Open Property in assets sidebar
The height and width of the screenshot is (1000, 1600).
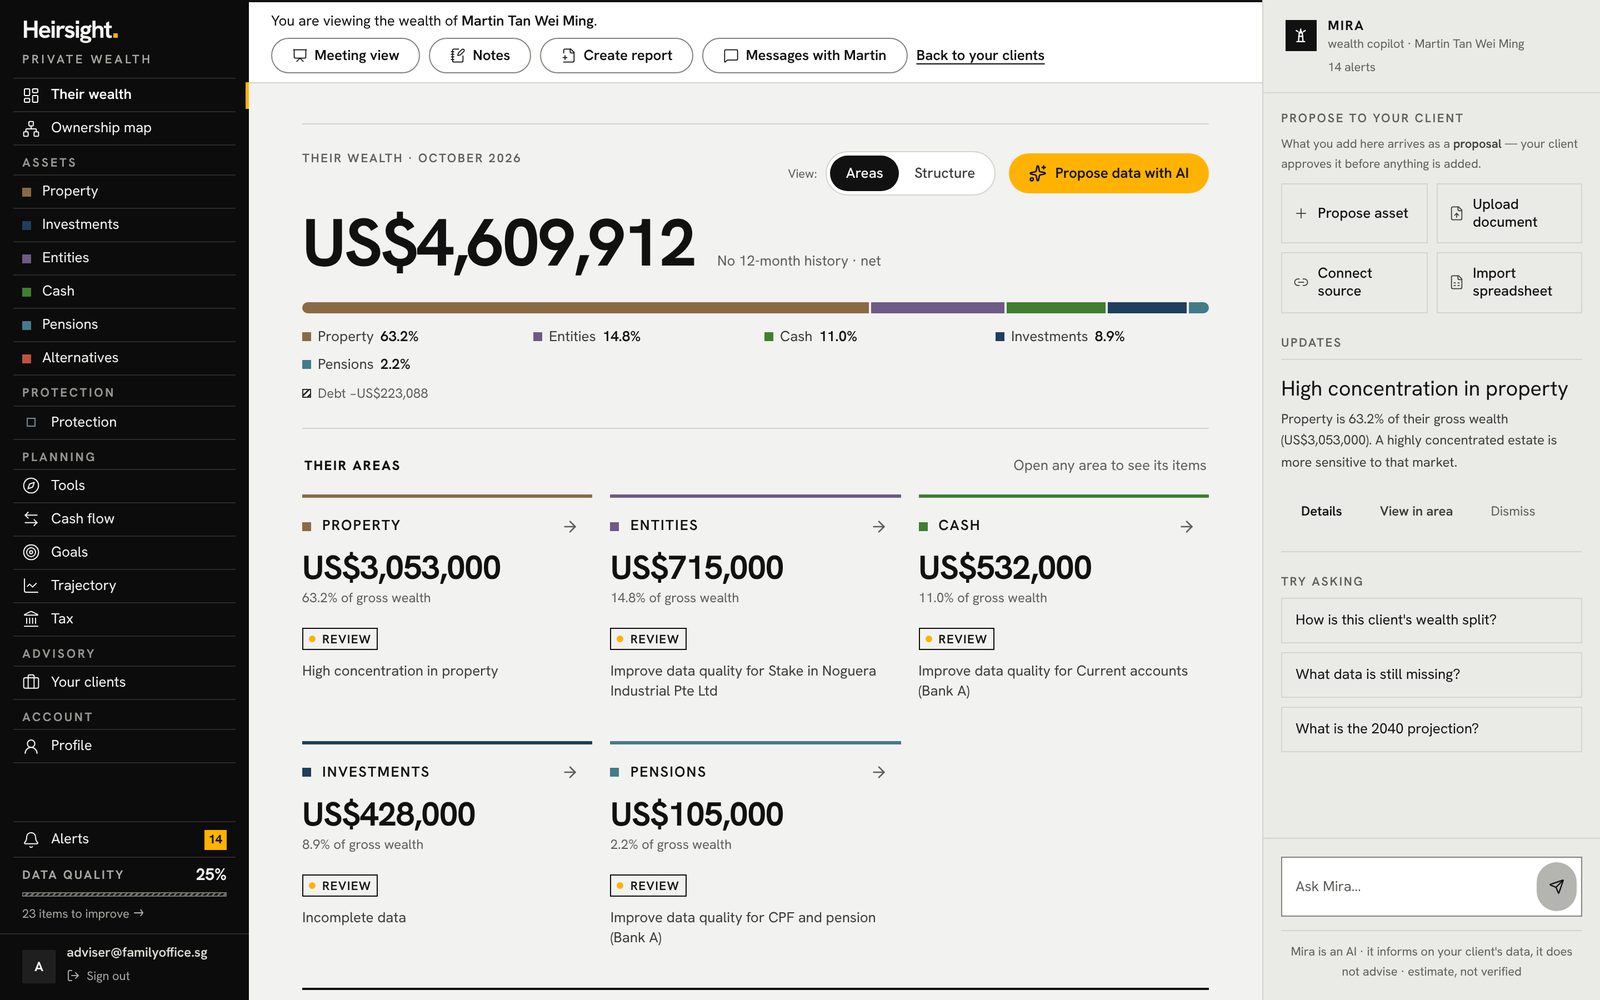[124, 191]
